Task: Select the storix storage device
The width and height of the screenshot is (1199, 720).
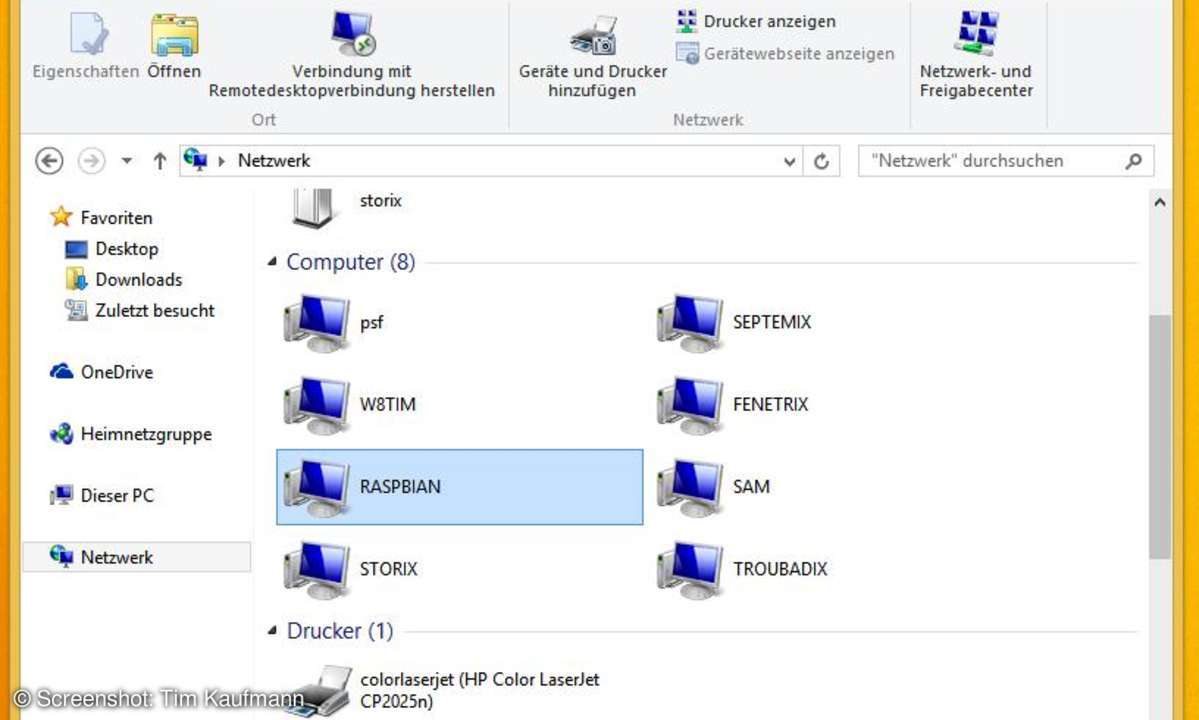Action: (x=346, y=206)
